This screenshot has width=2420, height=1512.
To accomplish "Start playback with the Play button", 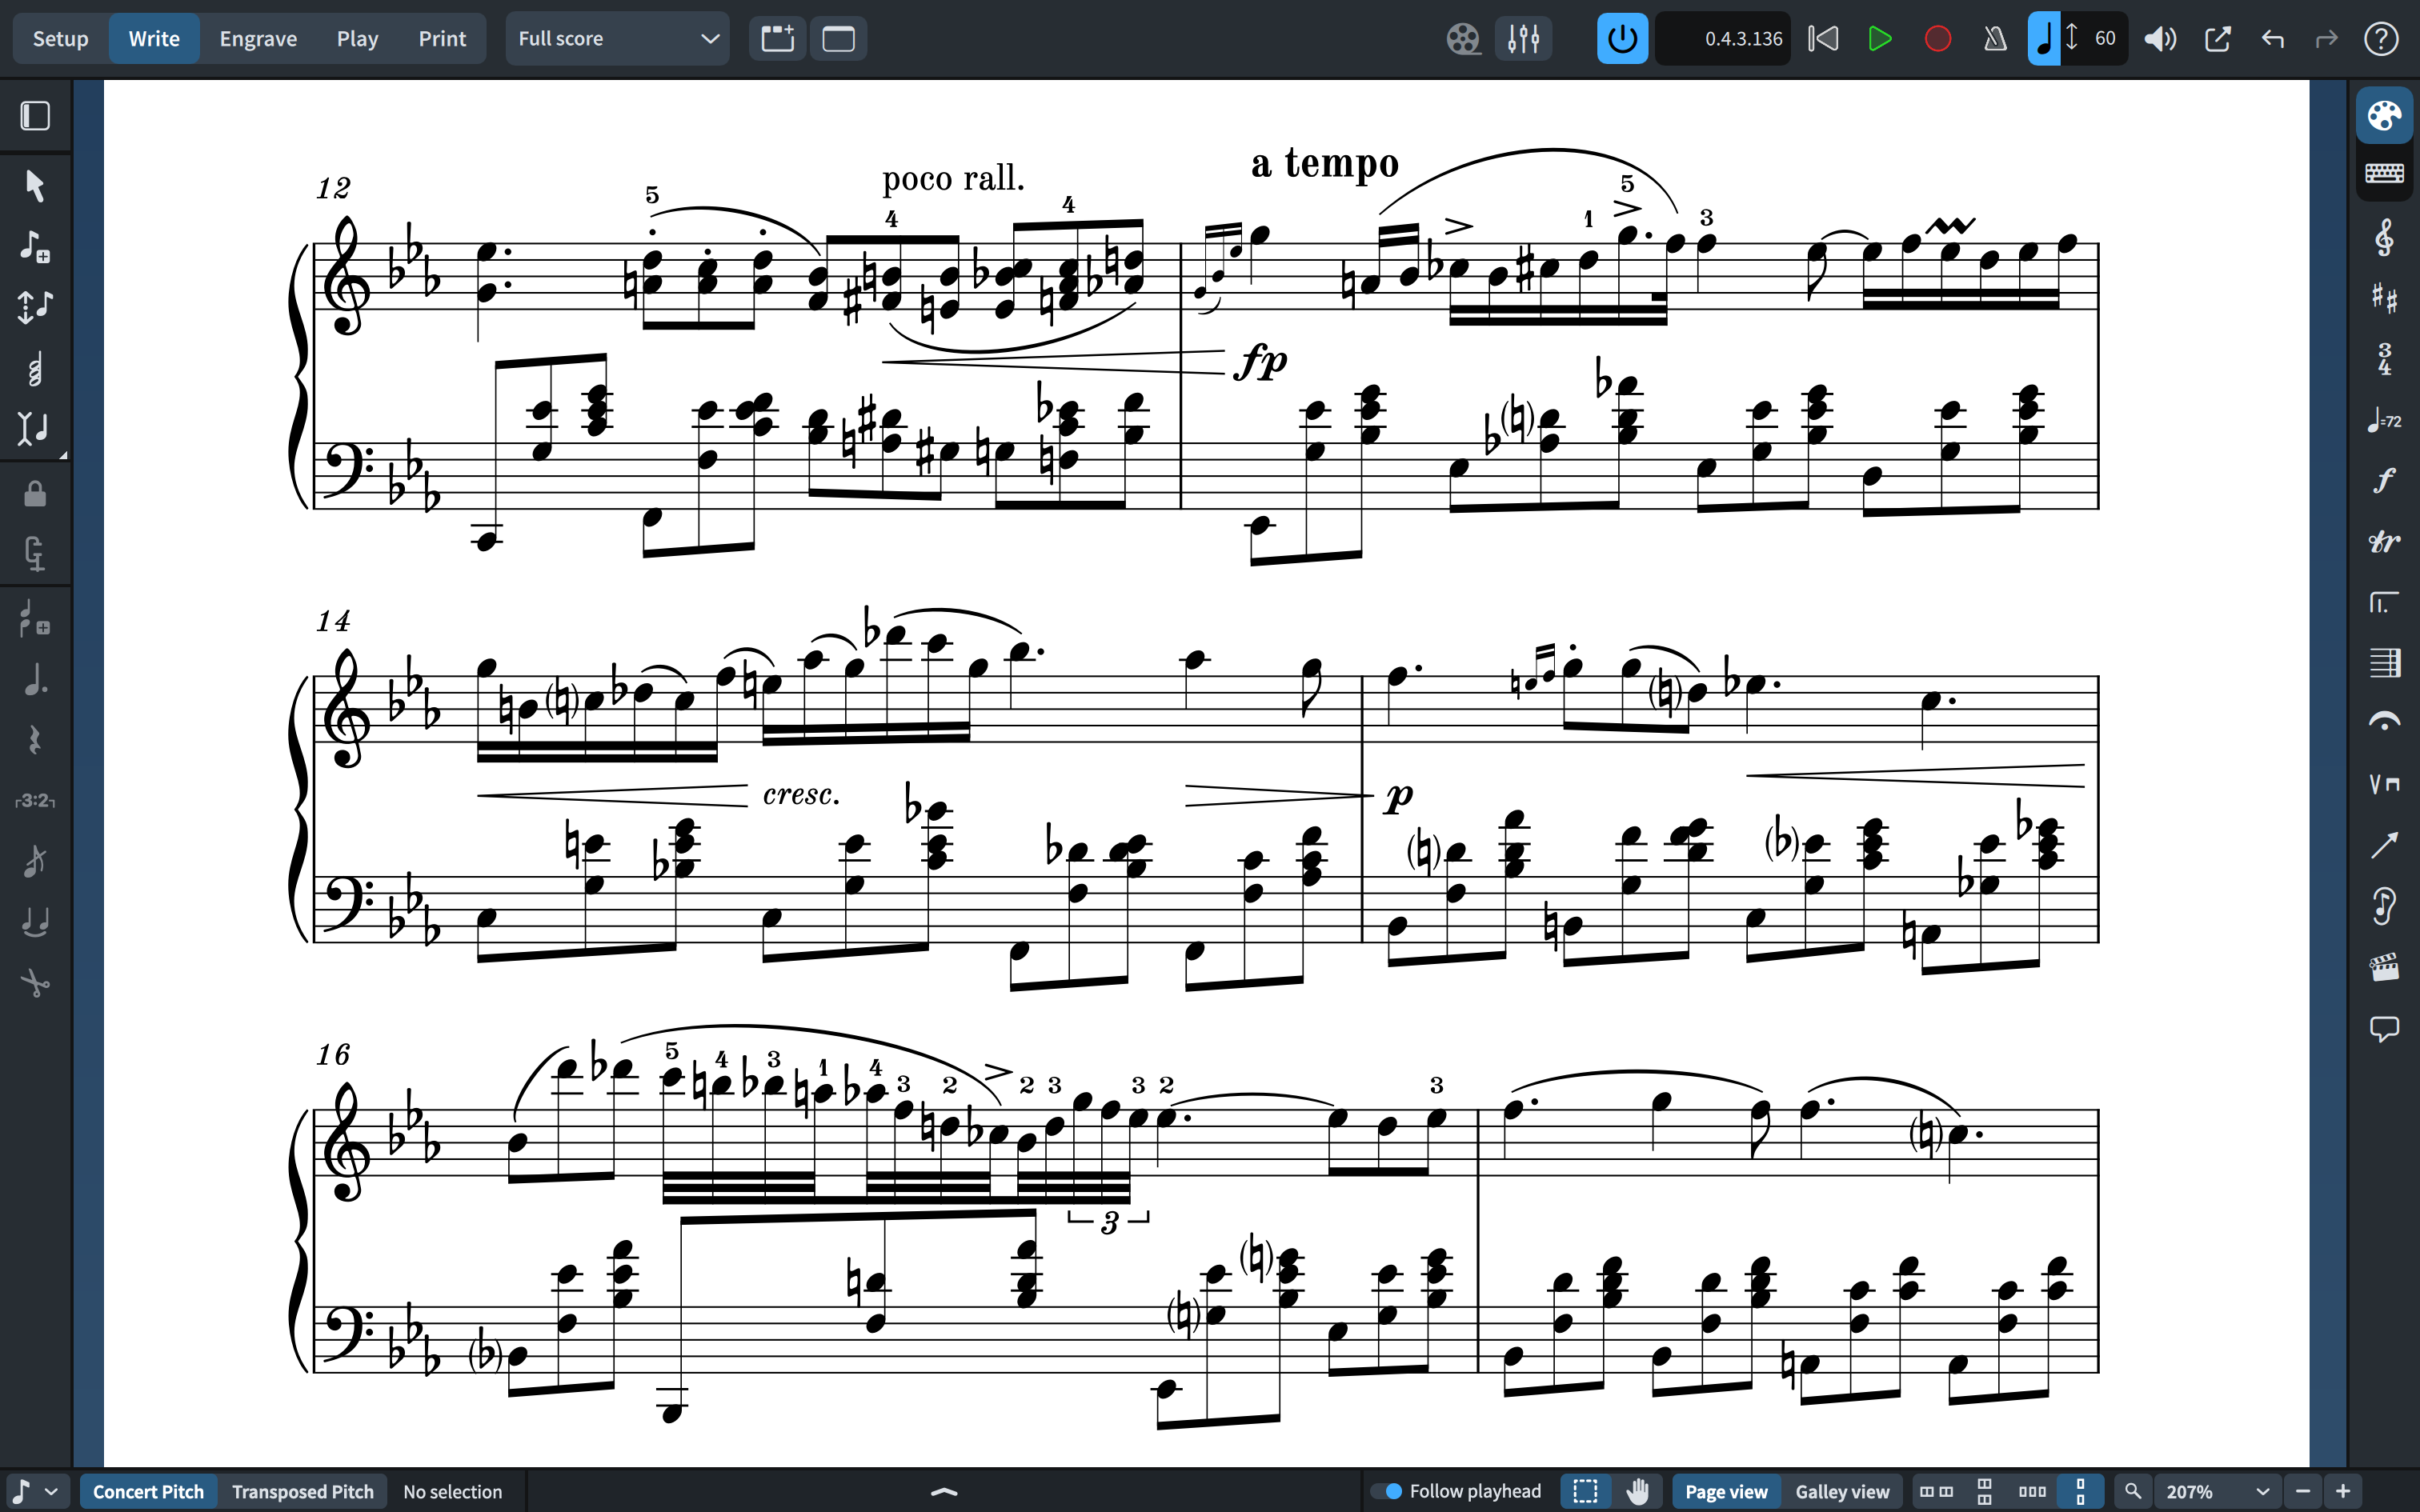I will tap(1880, 38).
